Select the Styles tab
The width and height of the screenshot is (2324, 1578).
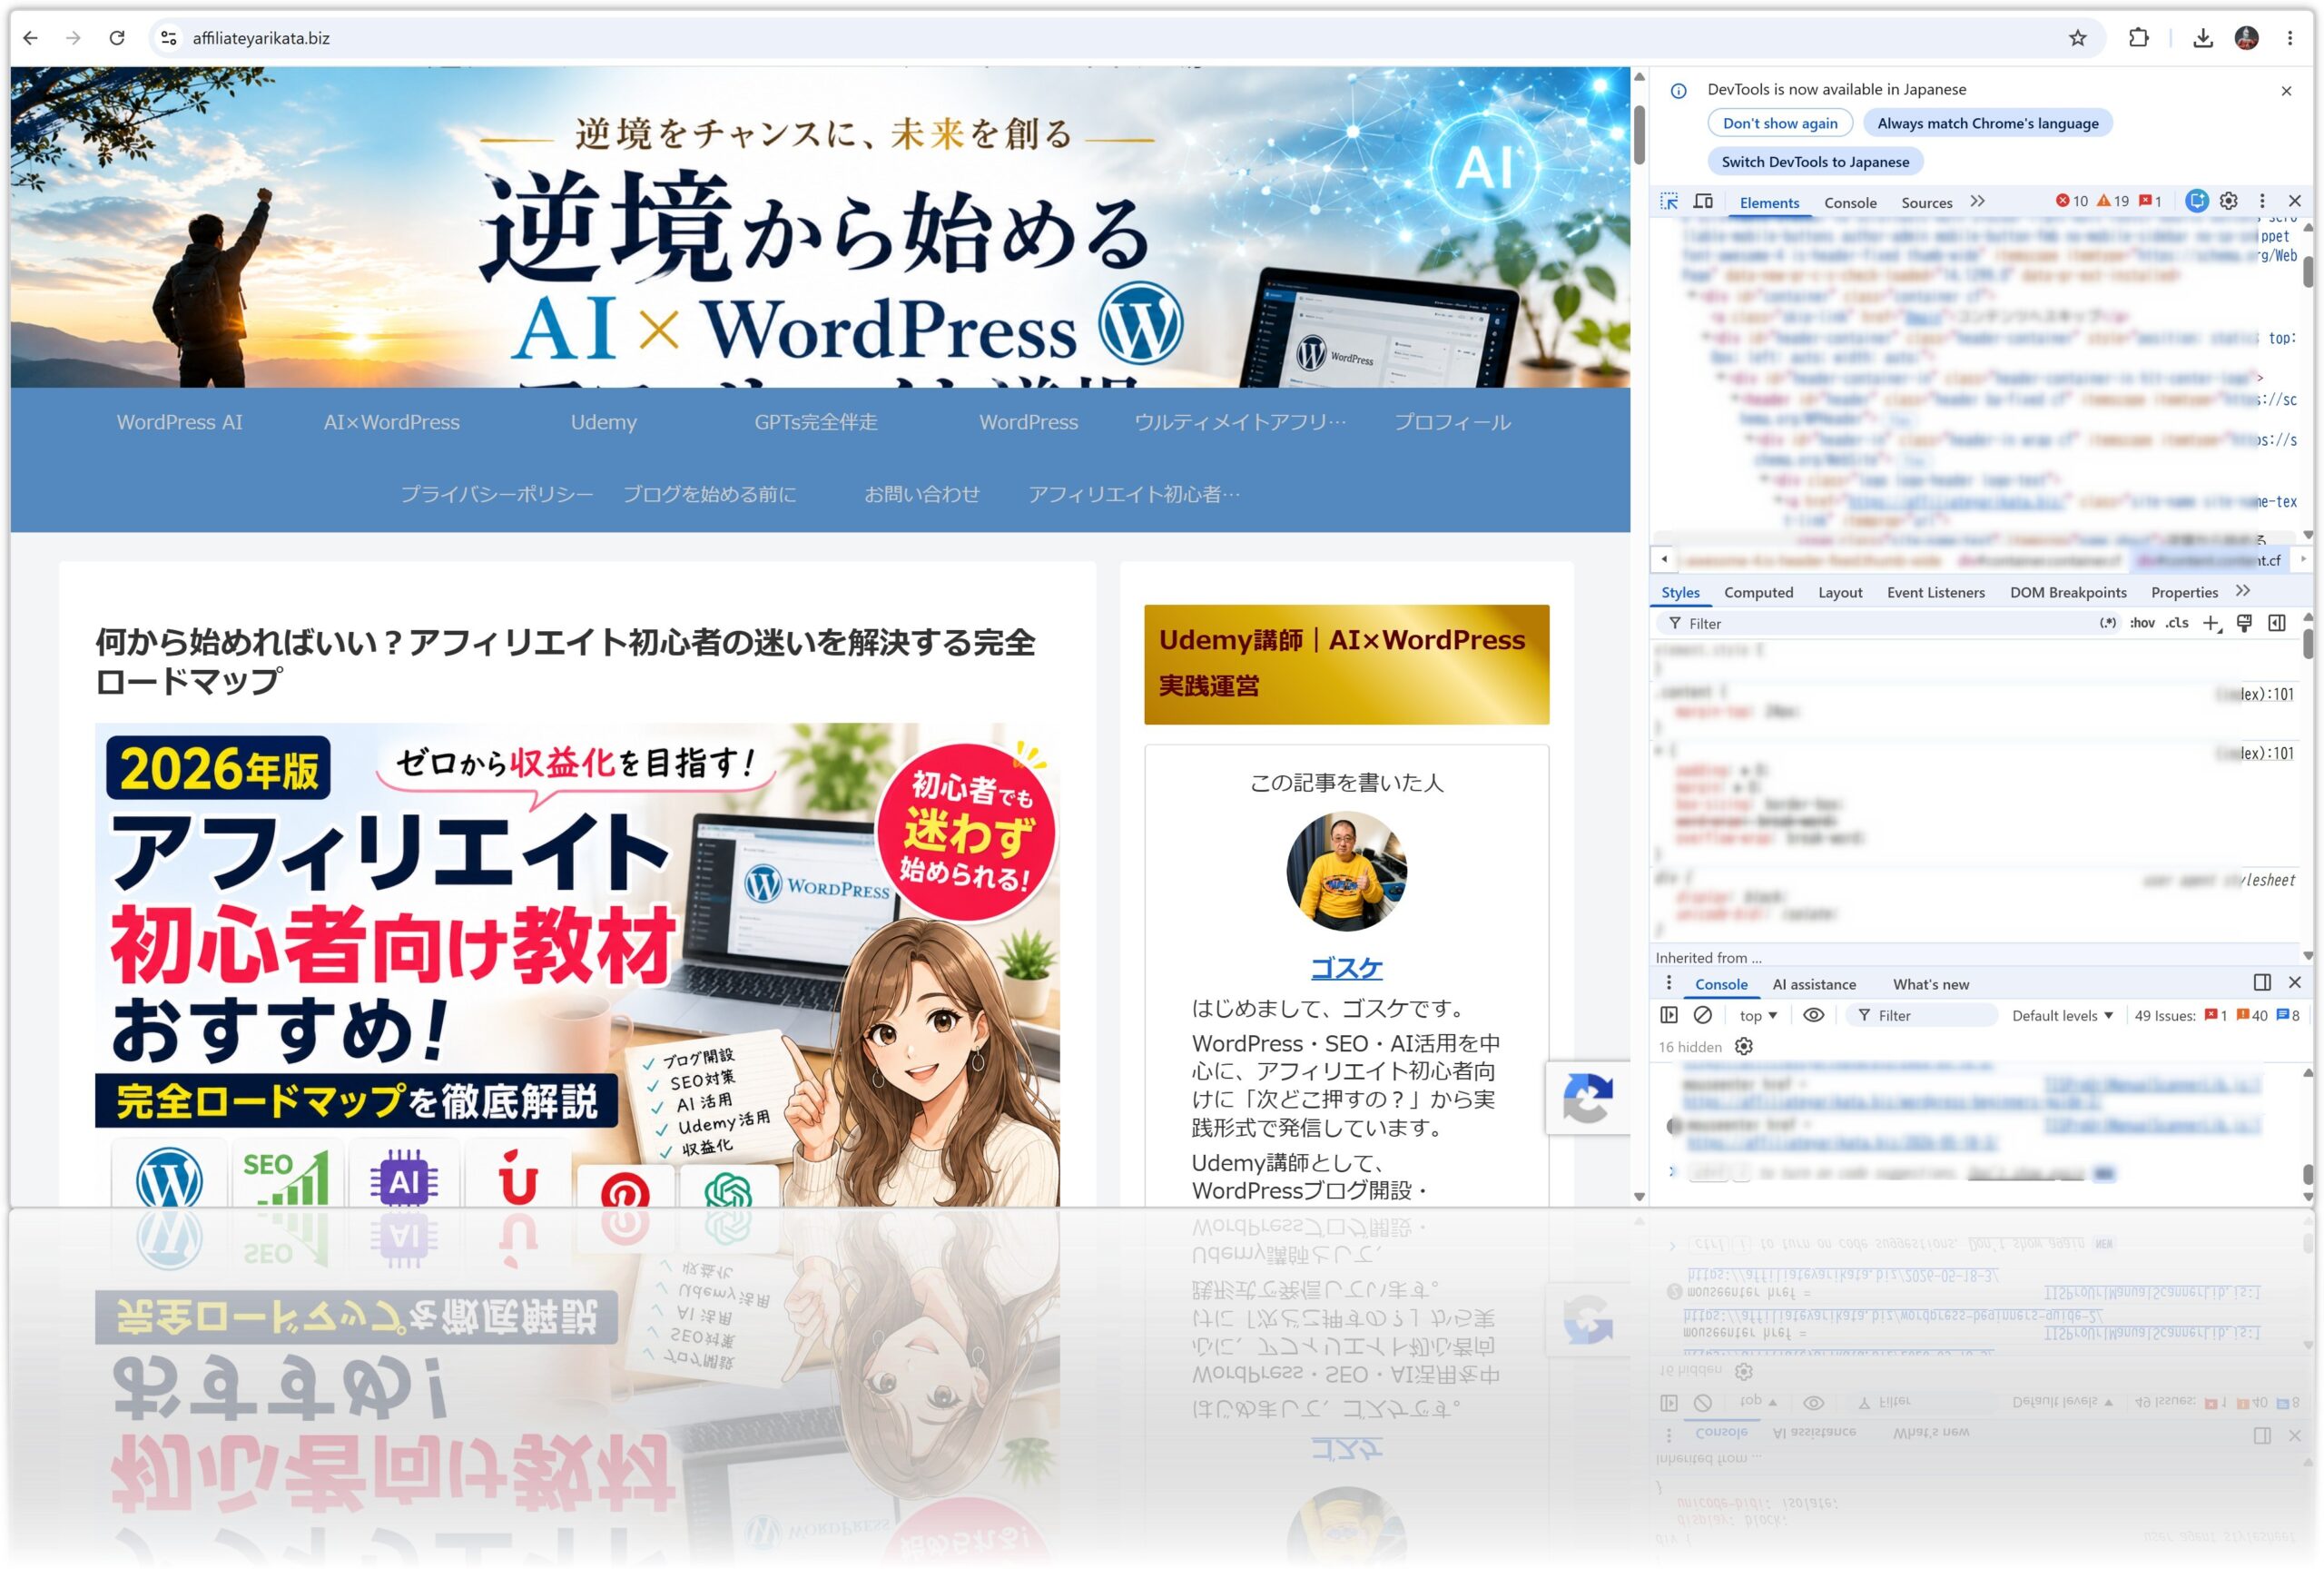point(1680,592)
